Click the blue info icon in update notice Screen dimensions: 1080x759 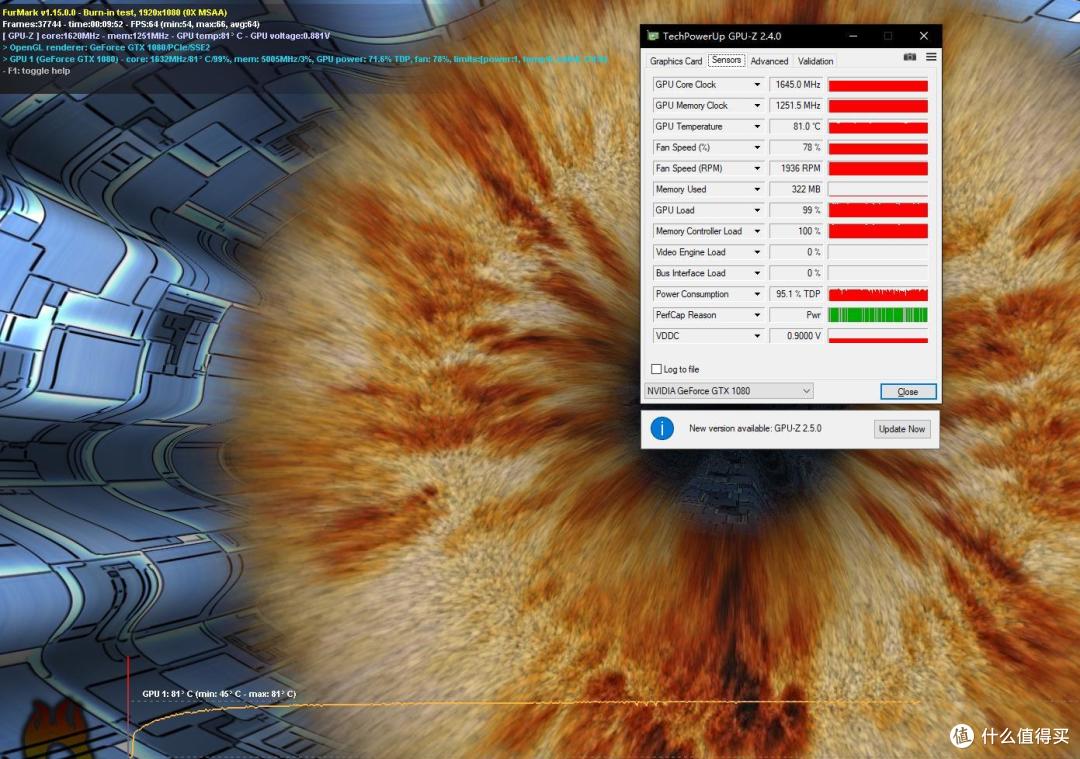662,428
